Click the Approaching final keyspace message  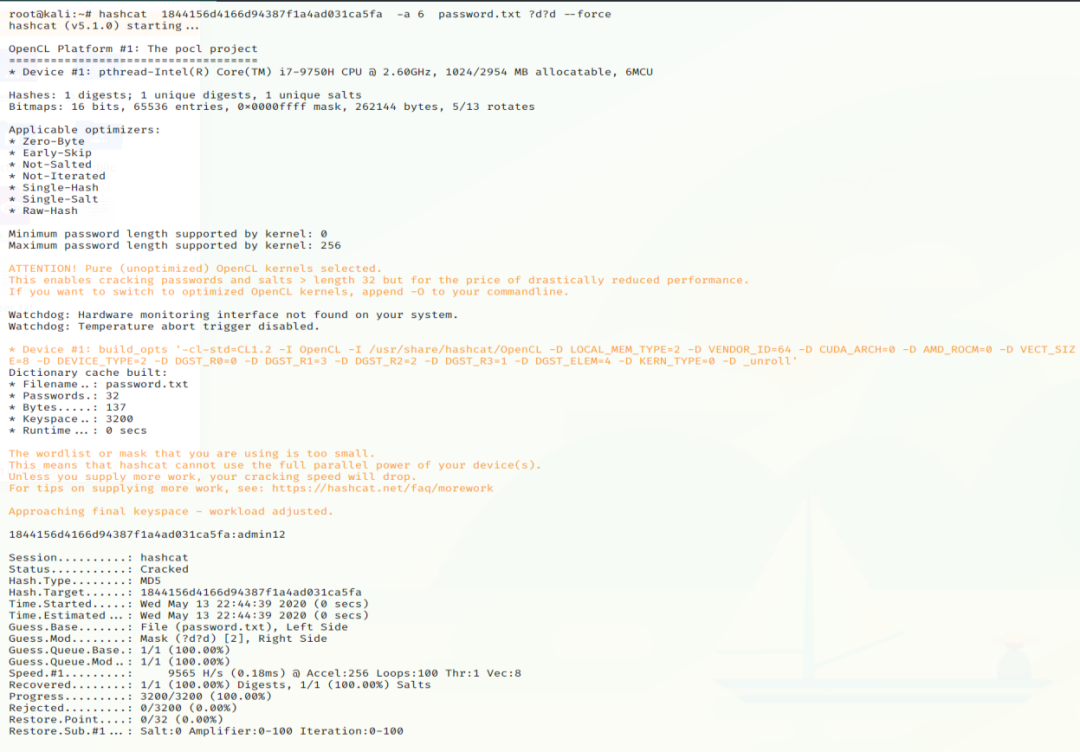(171, 511)
